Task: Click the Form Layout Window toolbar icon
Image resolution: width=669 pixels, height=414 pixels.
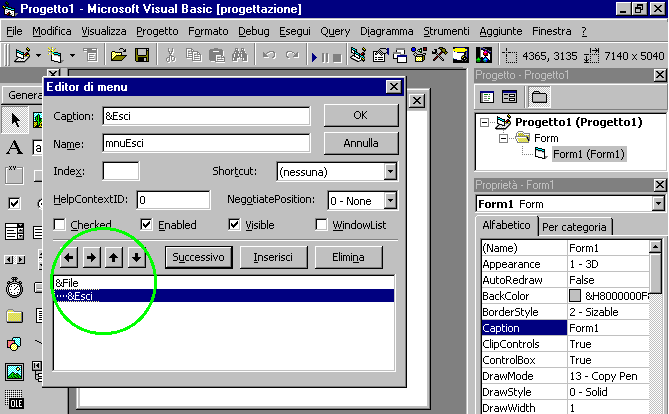Action: coord(400,55)
